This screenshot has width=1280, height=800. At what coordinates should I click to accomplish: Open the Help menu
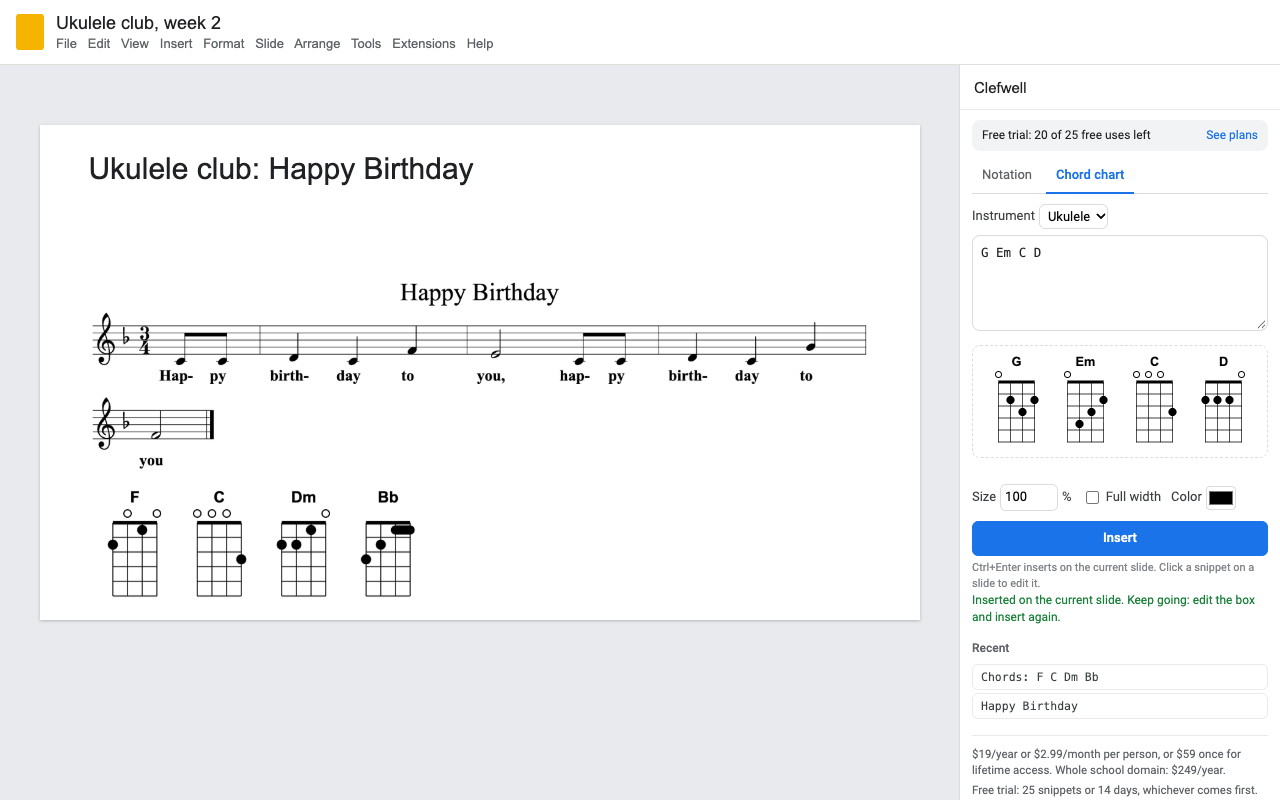480,44
